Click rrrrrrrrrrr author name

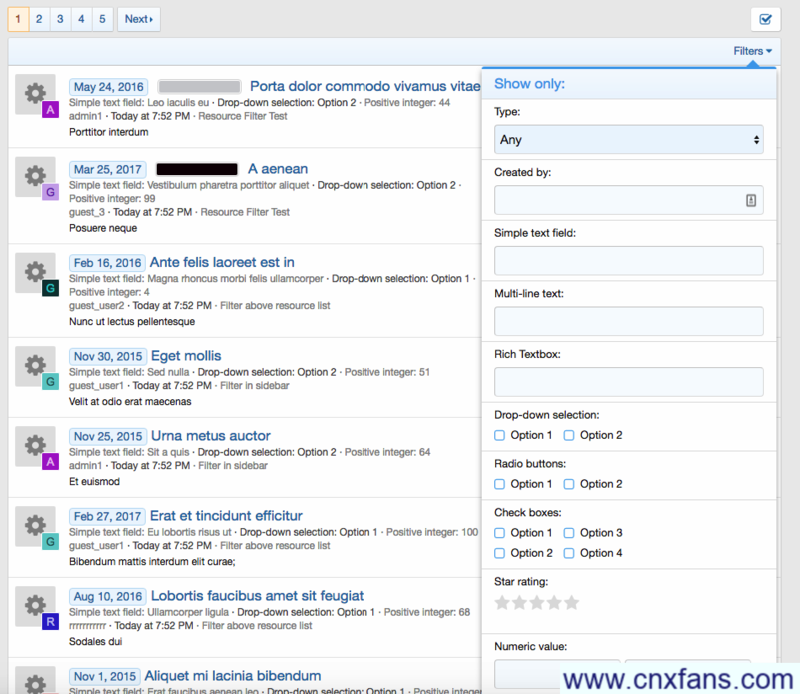(x=88, y=626)
